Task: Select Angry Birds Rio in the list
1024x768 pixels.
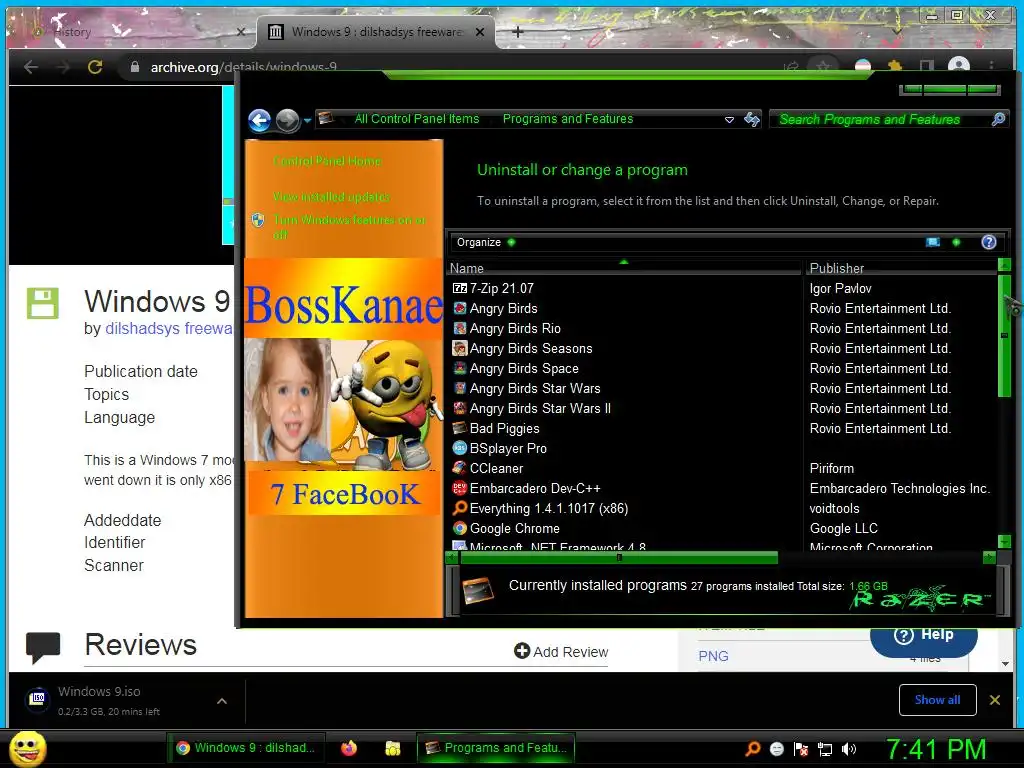Action: [515, 328]
